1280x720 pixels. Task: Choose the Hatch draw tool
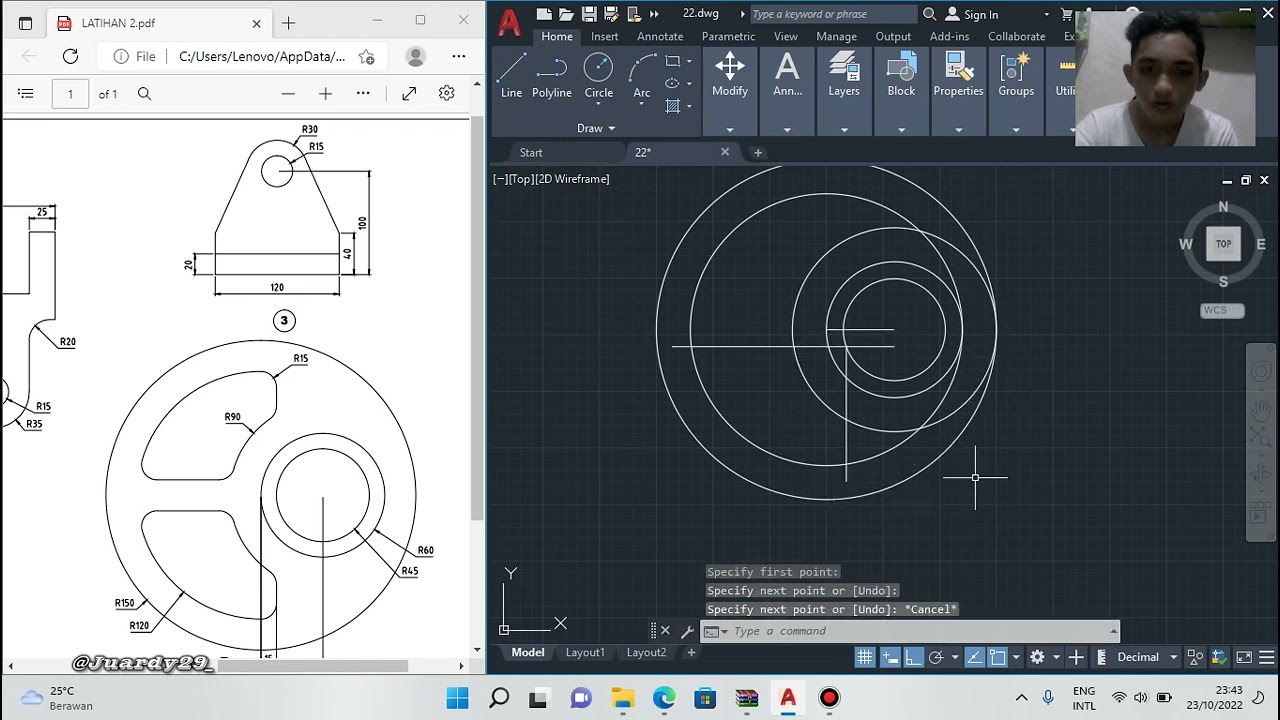pos(672,106)
